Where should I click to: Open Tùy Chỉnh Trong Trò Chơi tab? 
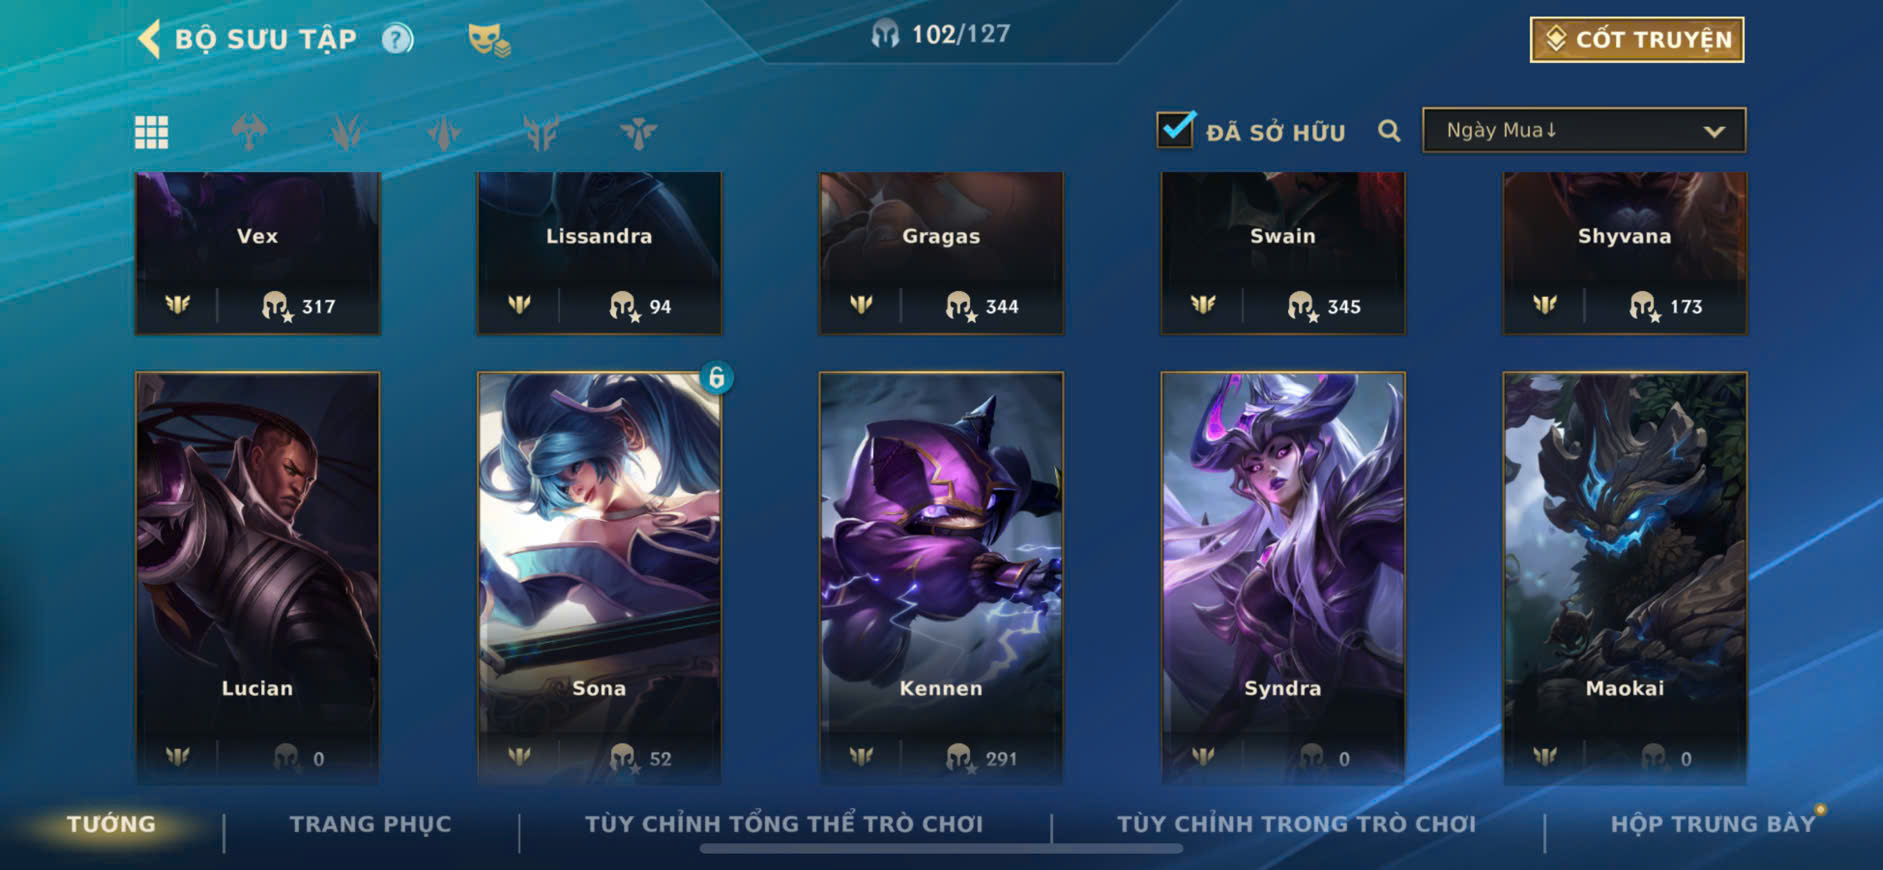1296,824
